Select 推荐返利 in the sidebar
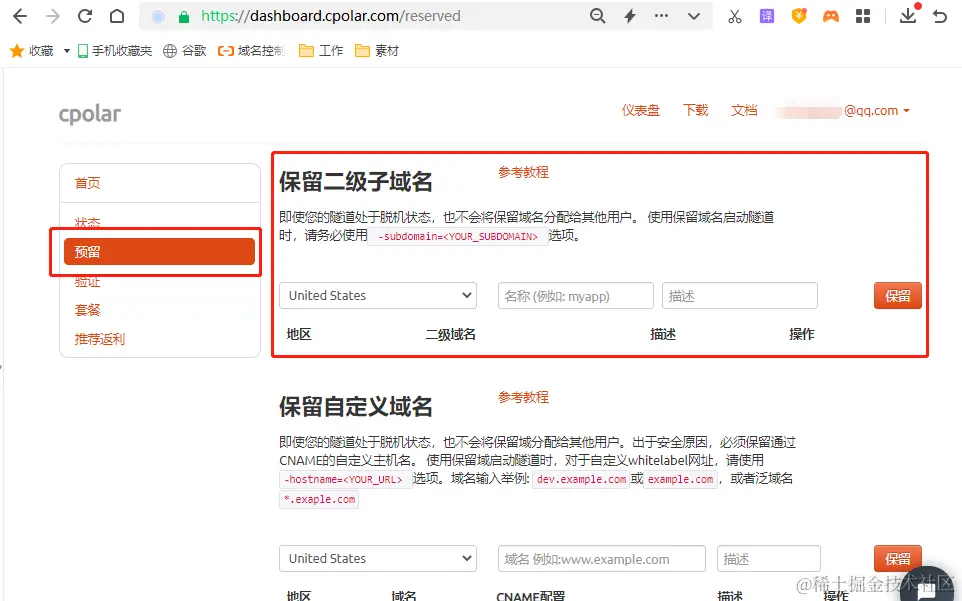This screenshot has width=962, height=601. point(99,339)
